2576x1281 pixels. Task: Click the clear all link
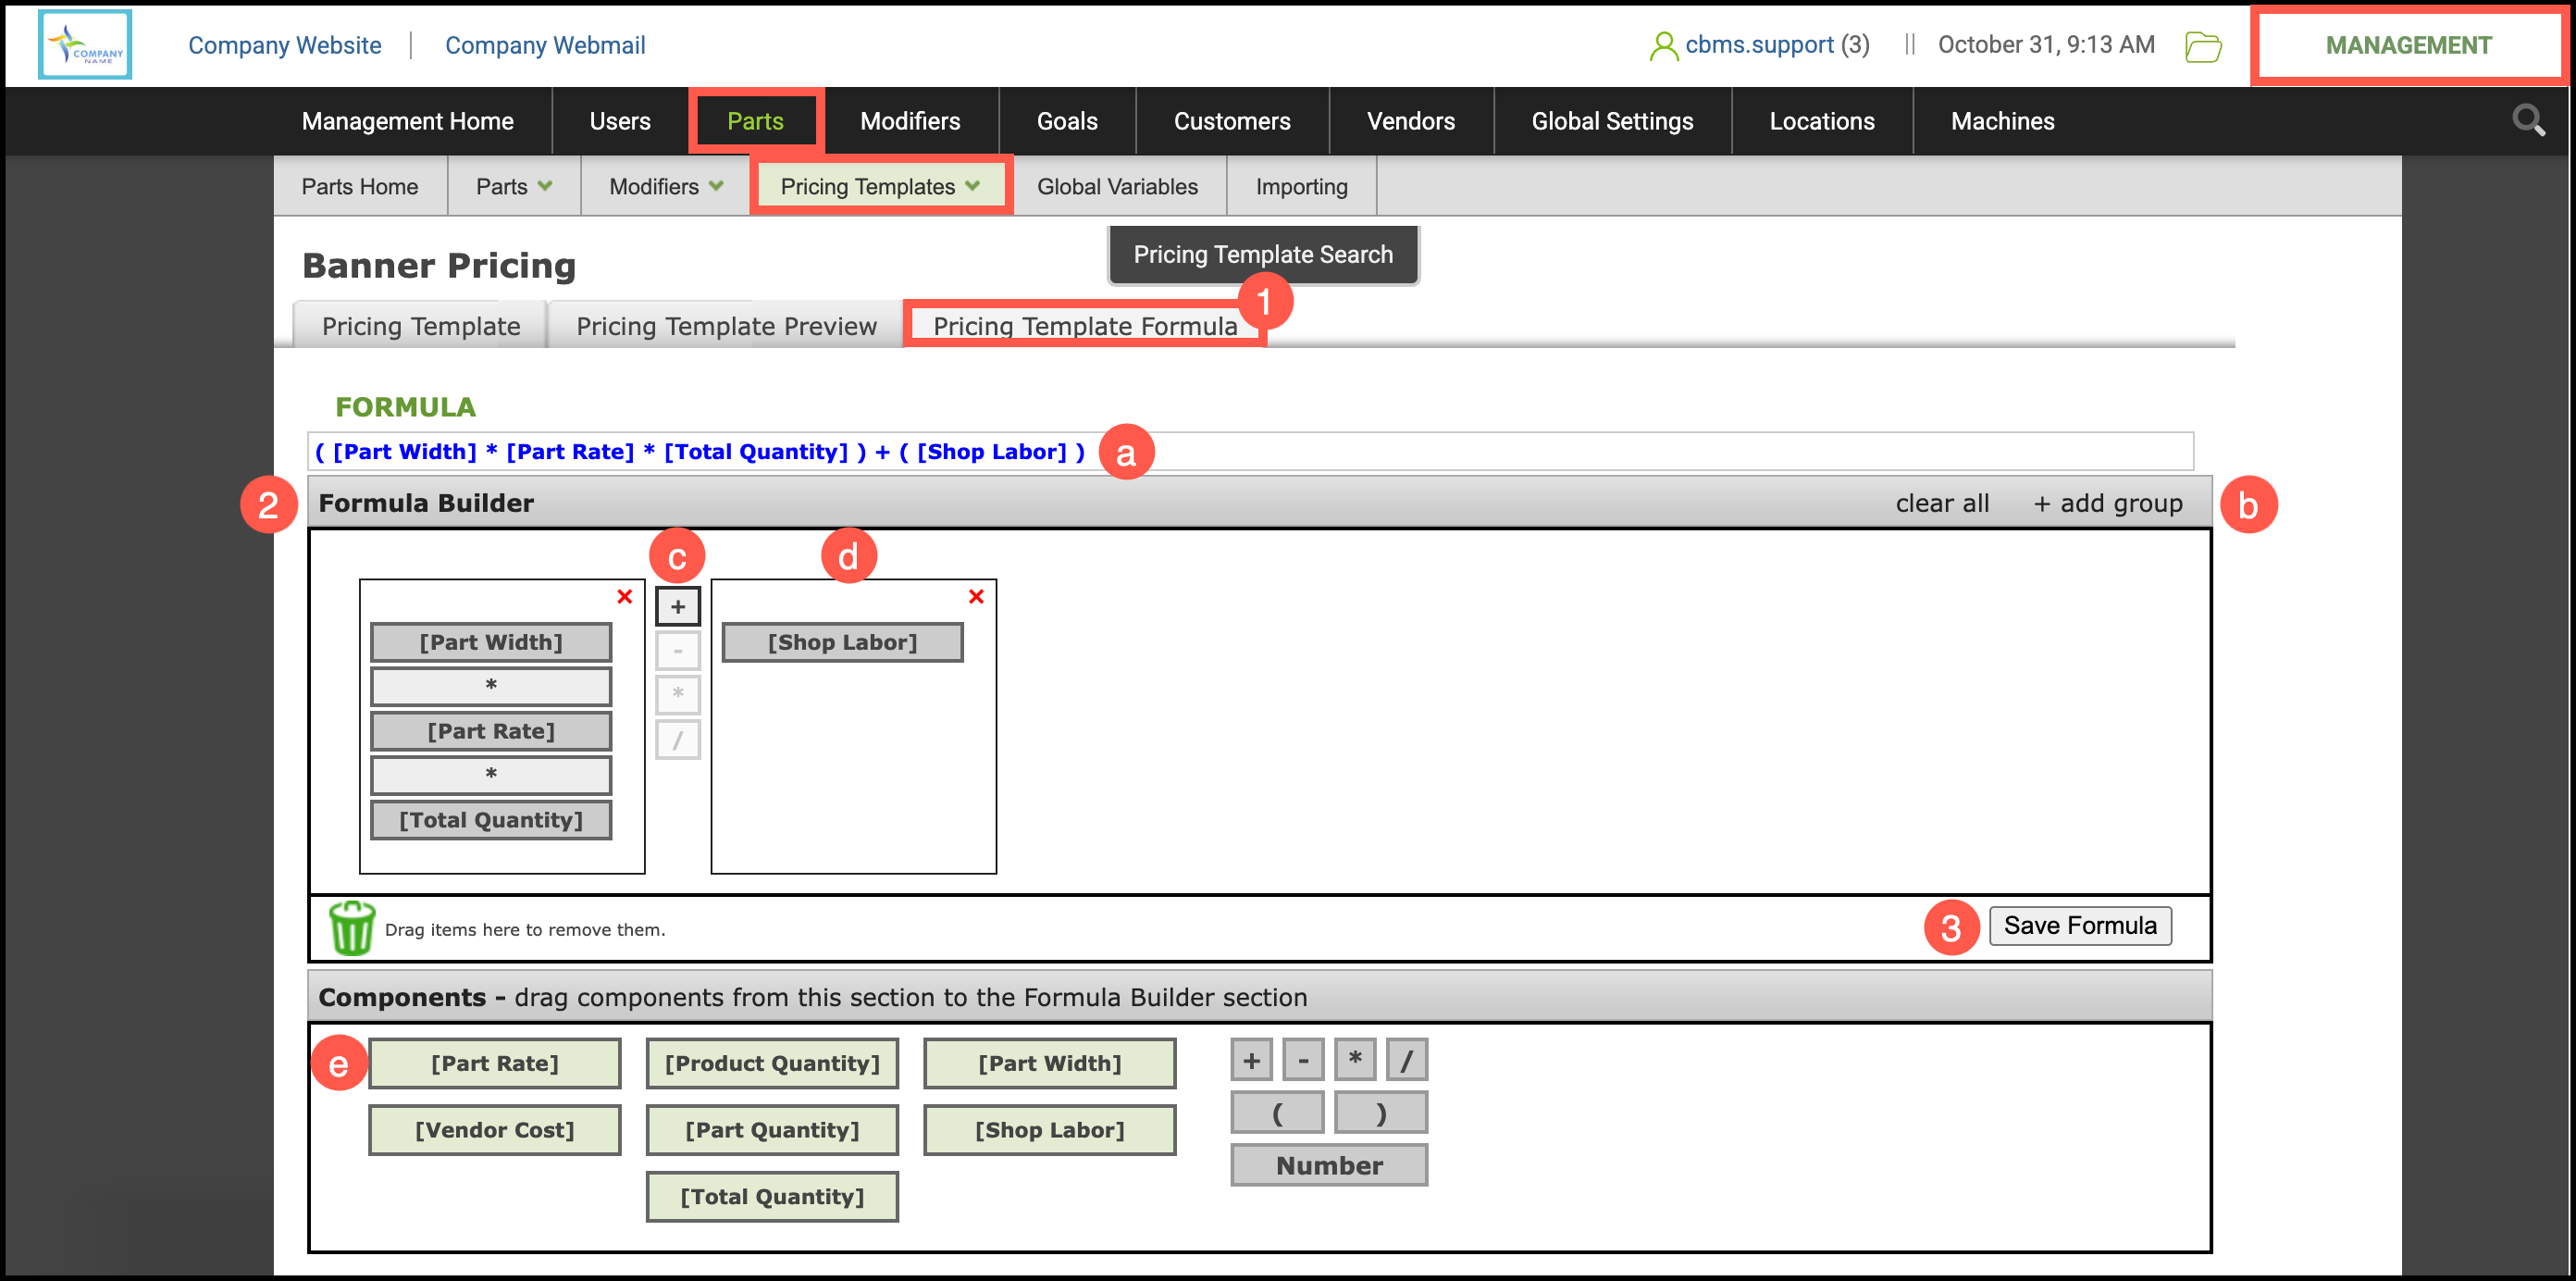[1941, 503]
